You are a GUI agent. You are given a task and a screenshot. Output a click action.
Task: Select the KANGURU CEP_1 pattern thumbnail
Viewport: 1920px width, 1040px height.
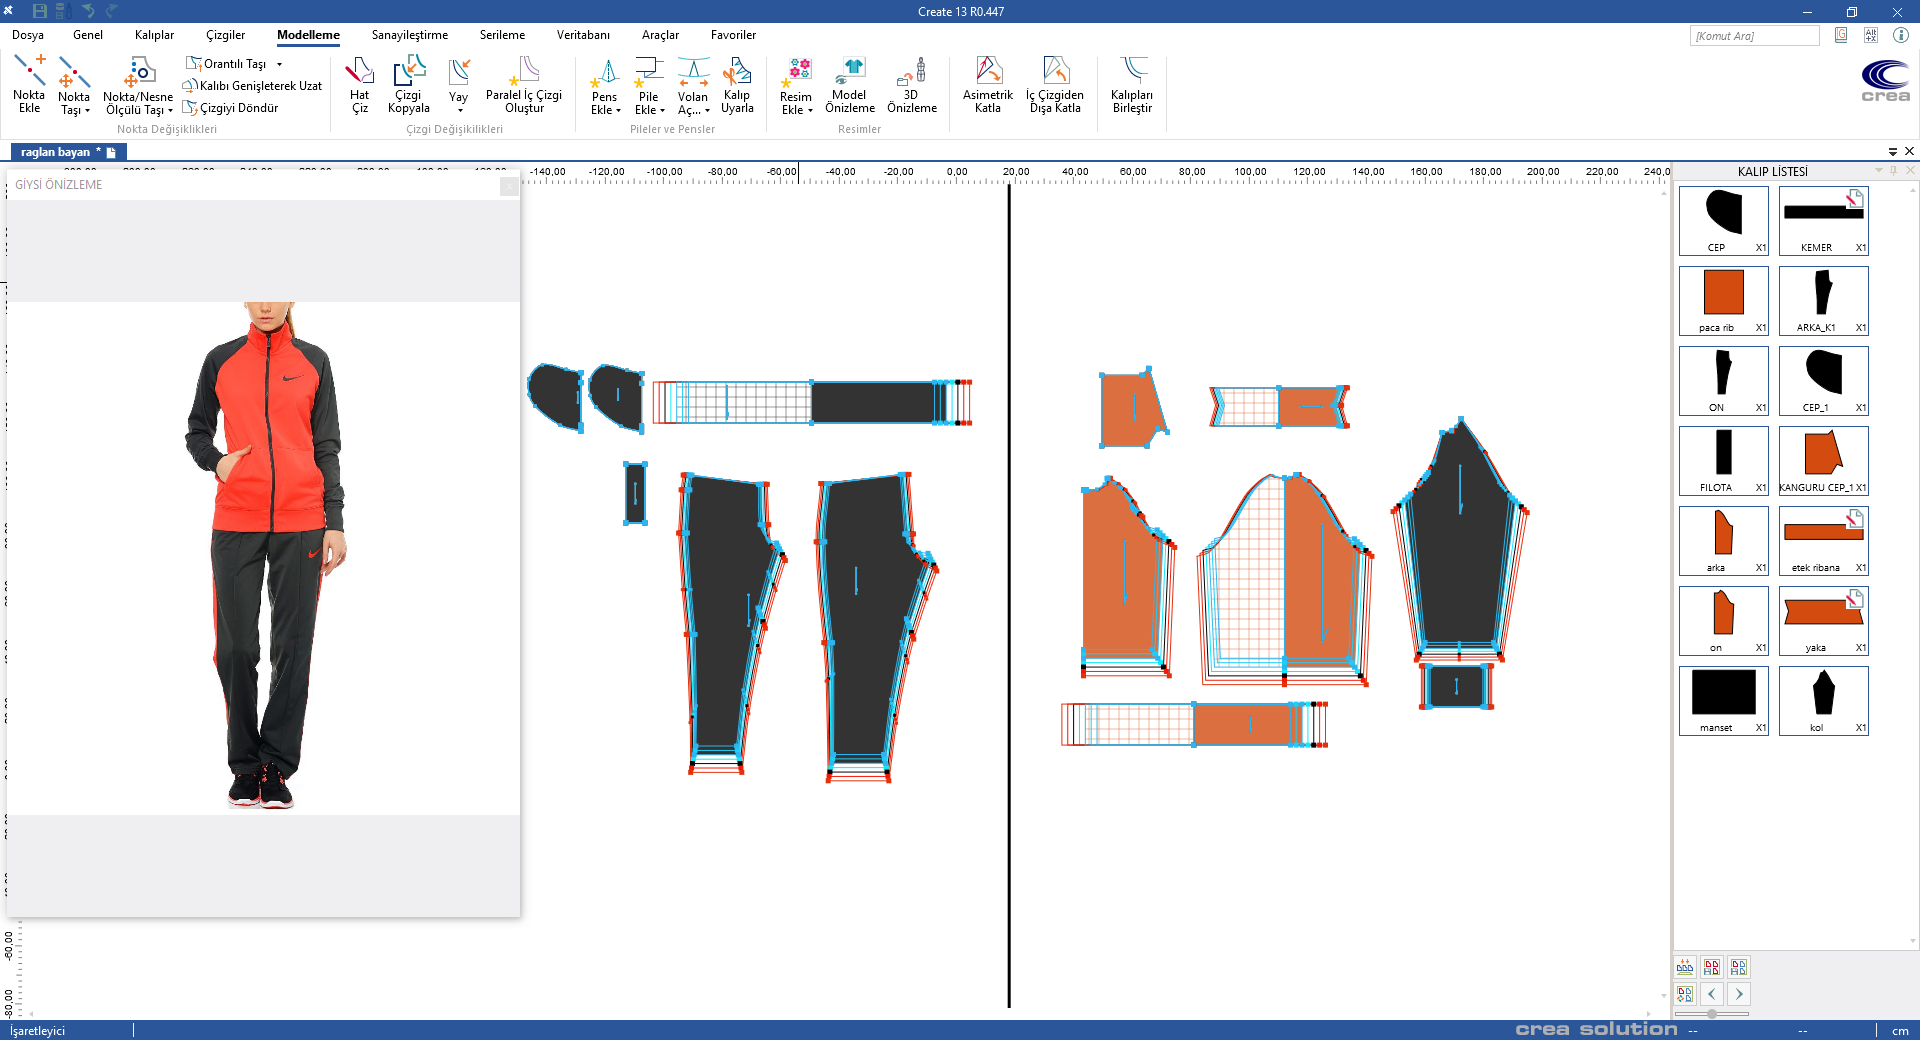pos(1823,460)
